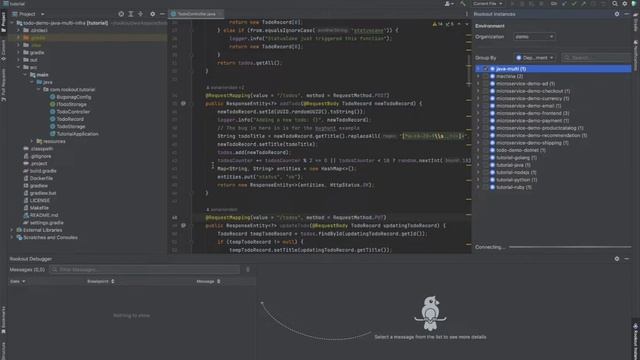The image size is (640, 360).
Task: Click breakpoint gutter icon beside addTodo method
Action: [183, 103]
